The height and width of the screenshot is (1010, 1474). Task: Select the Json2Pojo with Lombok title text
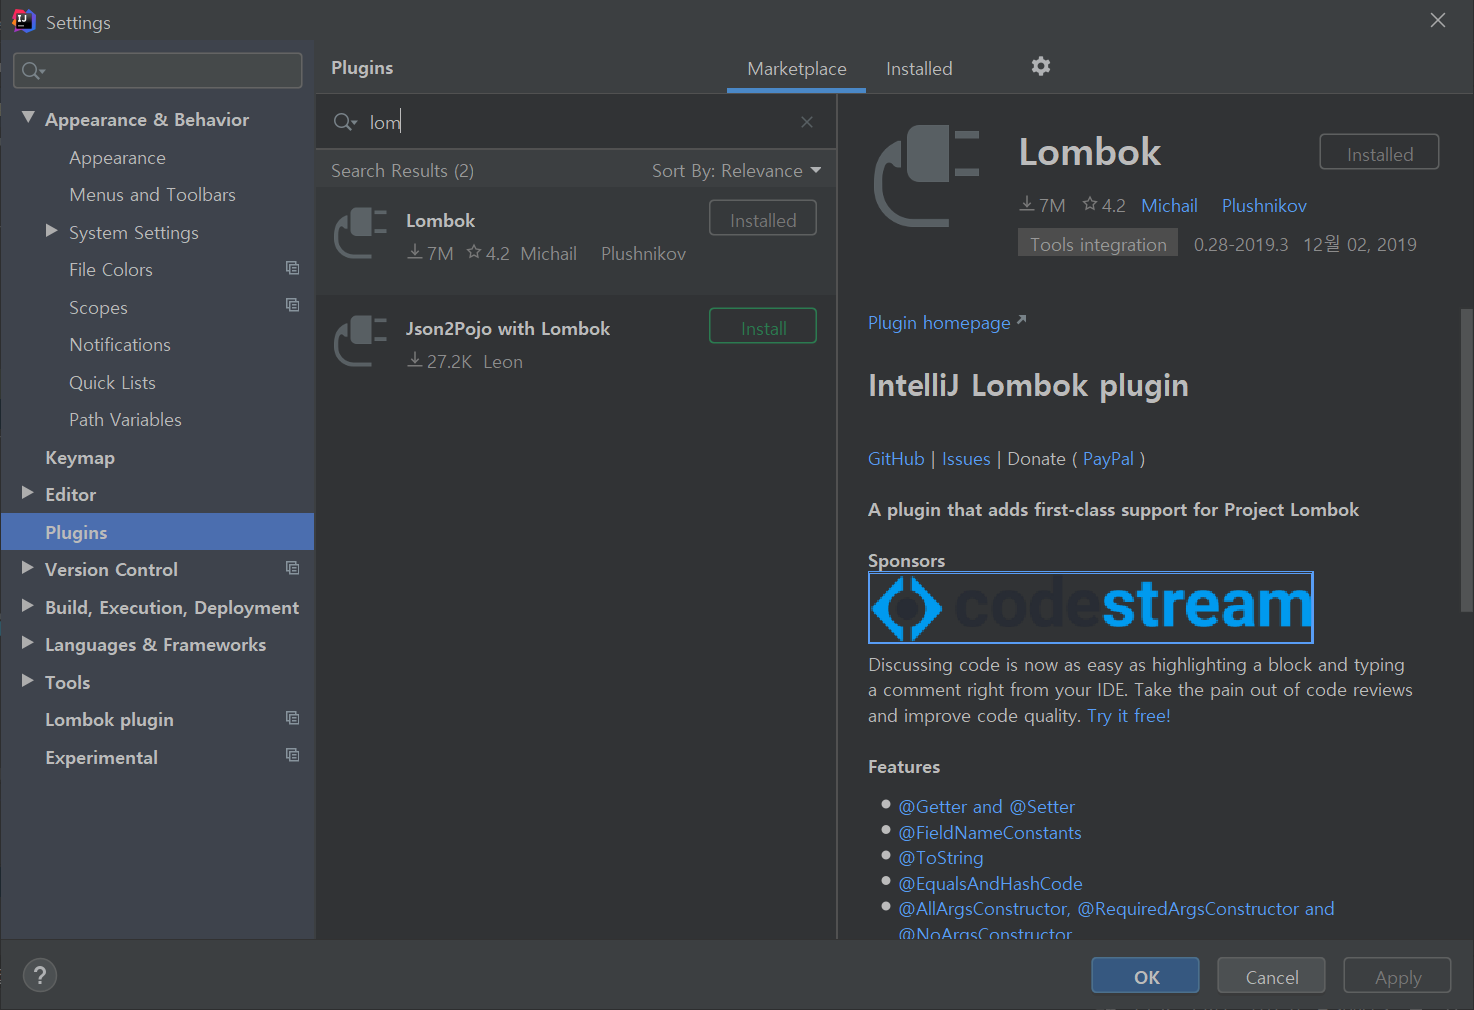pyautogui.click(x=508, y=329)
